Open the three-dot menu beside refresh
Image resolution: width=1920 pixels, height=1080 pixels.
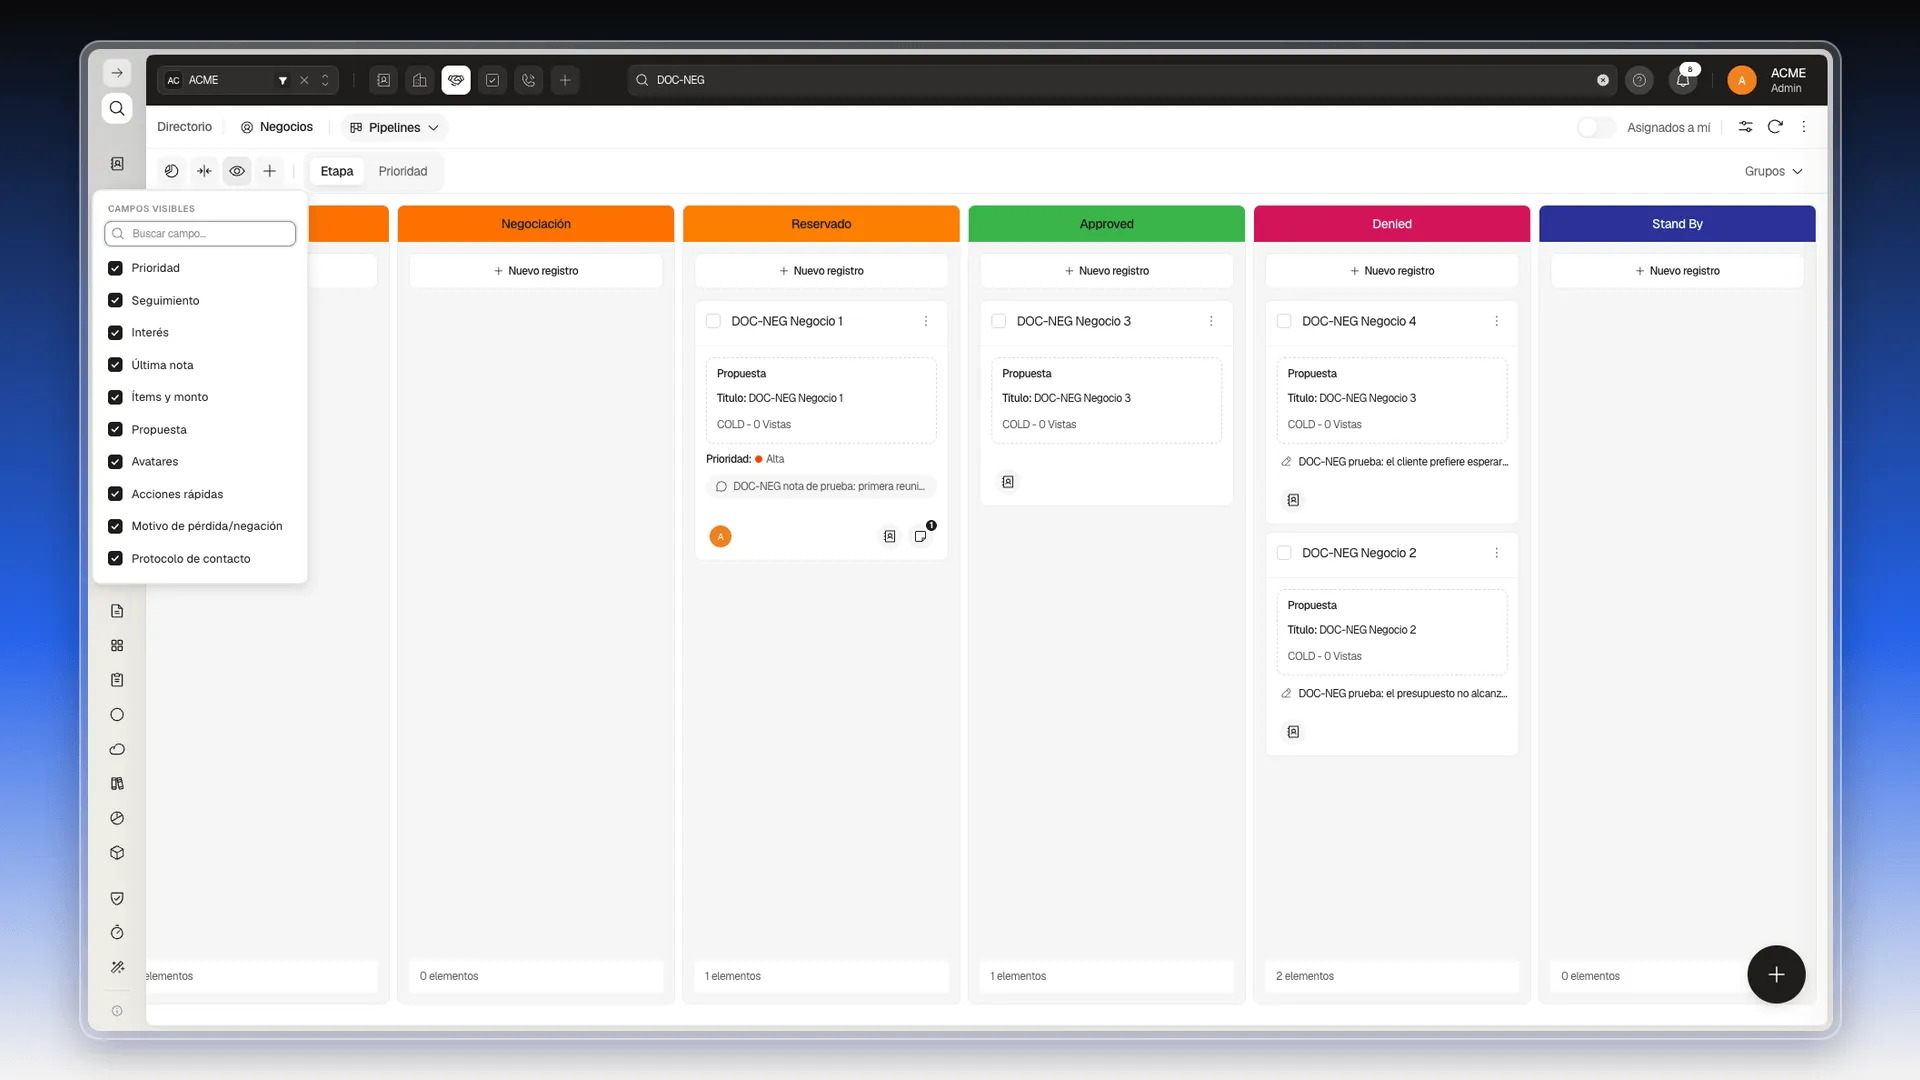click(x=1804, y=127)
